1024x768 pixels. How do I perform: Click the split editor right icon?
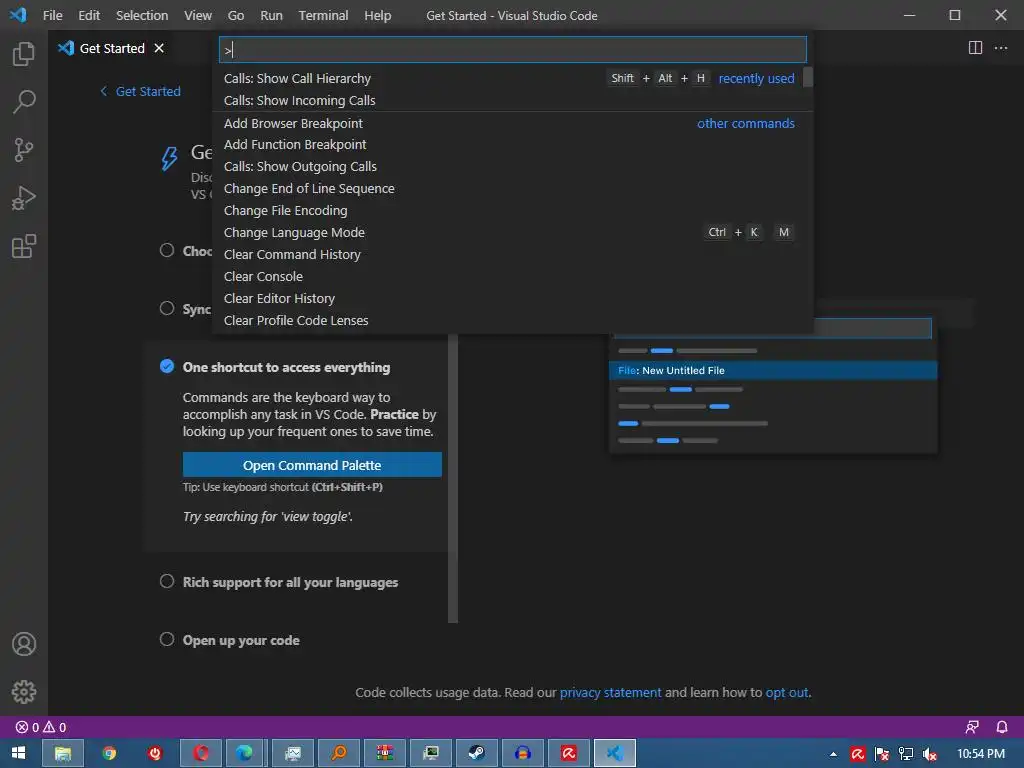pyautogui.click(x=975, y=48)
